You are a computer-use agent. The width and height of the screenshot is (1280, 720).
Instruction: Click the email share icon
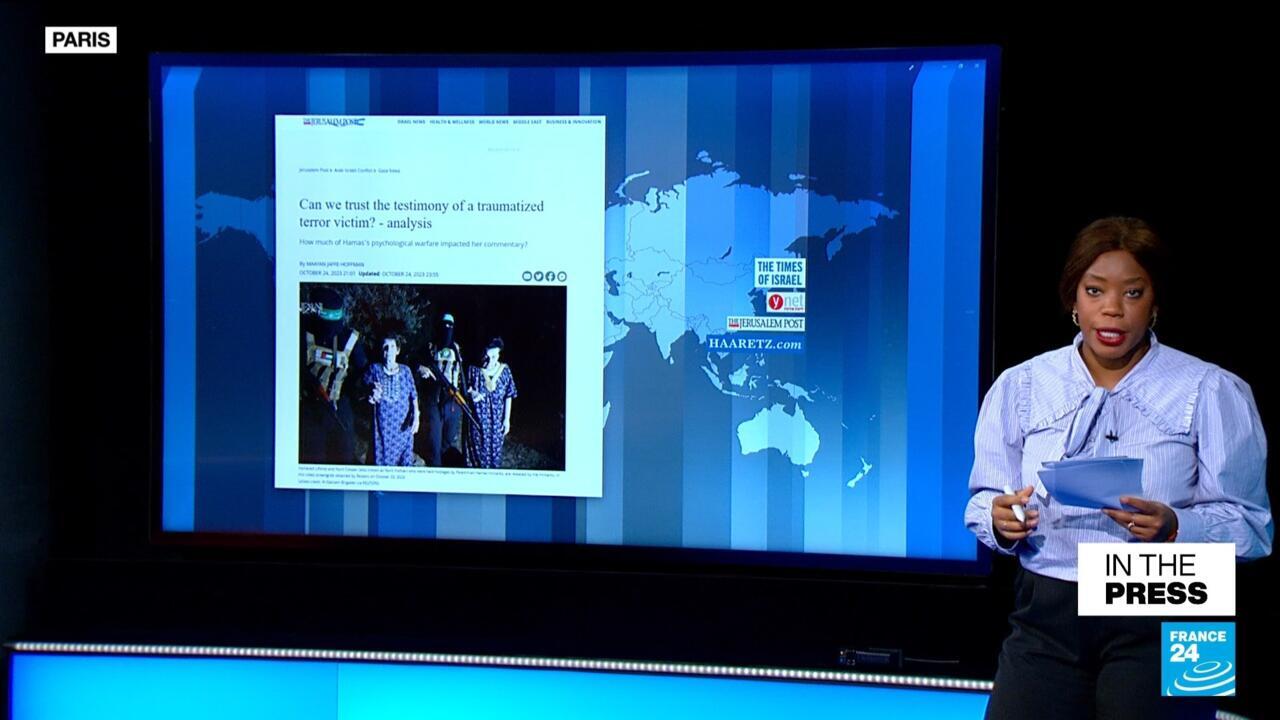point(527,276)
